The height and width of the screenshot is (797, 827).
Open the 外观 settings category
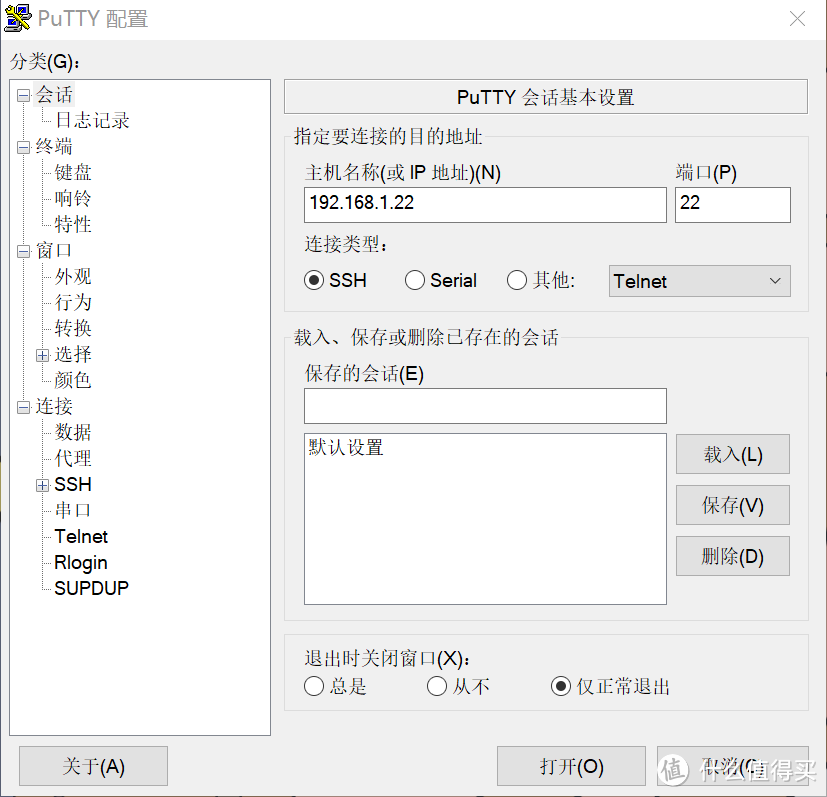pyautogui.click(x=73, y=276)
